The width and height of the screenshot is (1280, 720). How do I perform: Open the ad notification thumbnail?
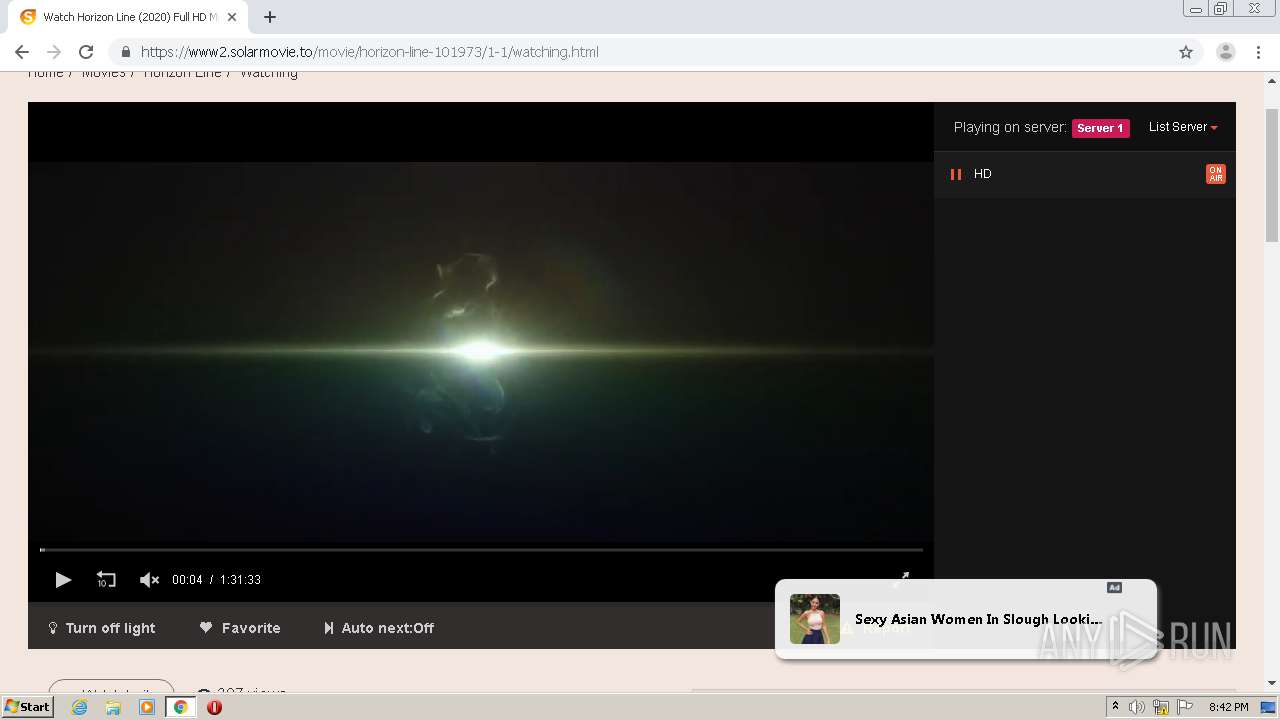[815, 619]
